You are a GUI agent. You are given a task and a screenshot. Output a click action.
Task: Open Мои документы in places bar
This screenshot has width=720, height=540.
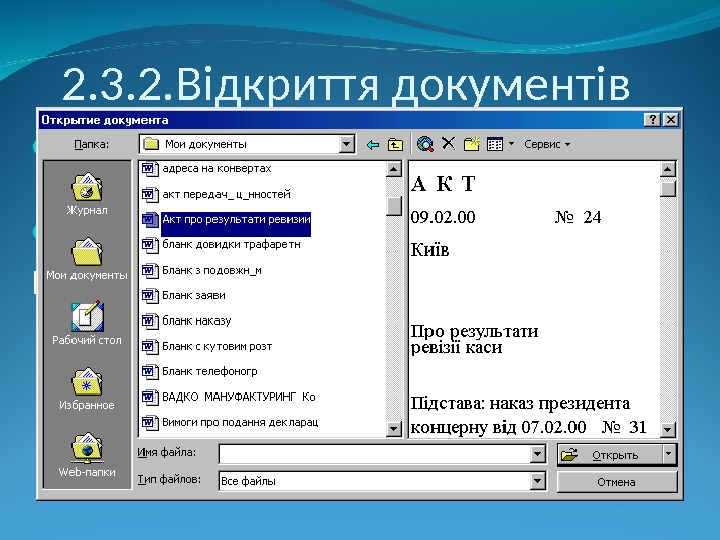click(87, 259)
